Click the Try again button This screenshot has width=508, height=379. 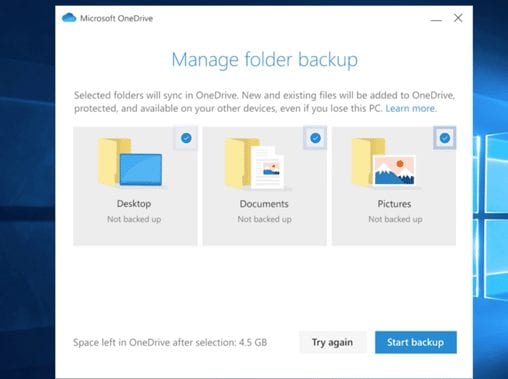click(x=332, y=342)
